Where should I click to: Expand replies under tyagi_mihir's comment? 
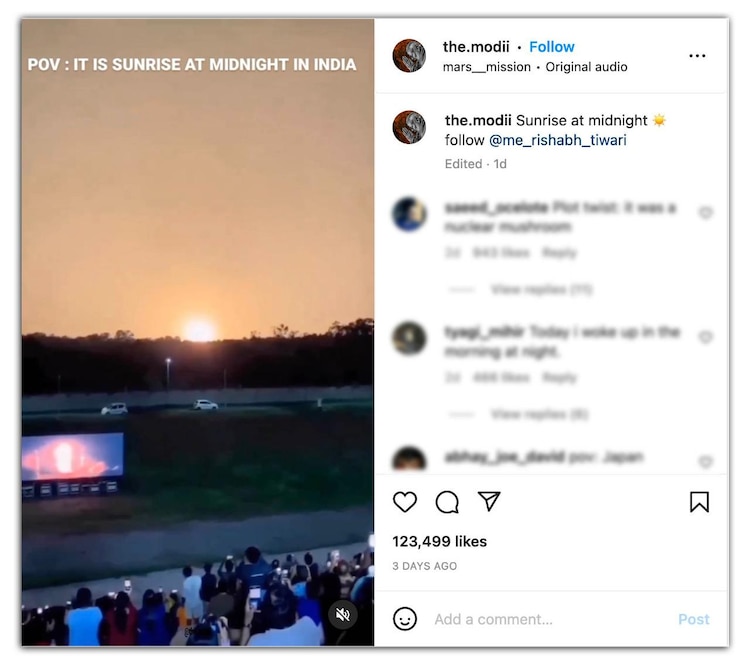[539, 414]
